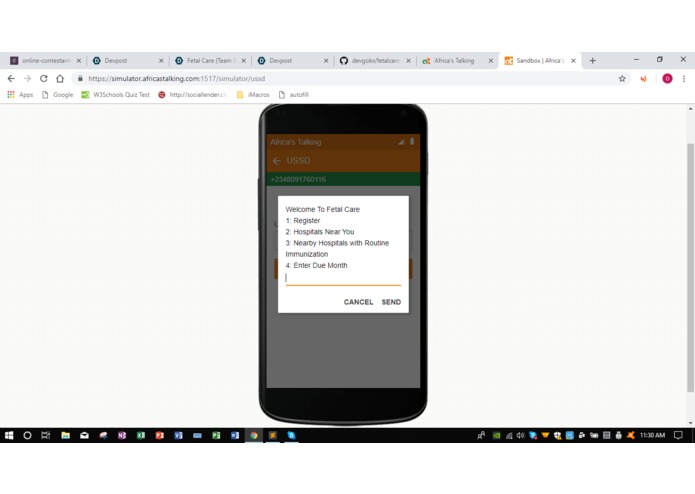The width and height of the screenshot is (695, 494).
Task: Go to the browser home page
Action: coord(60,78)
